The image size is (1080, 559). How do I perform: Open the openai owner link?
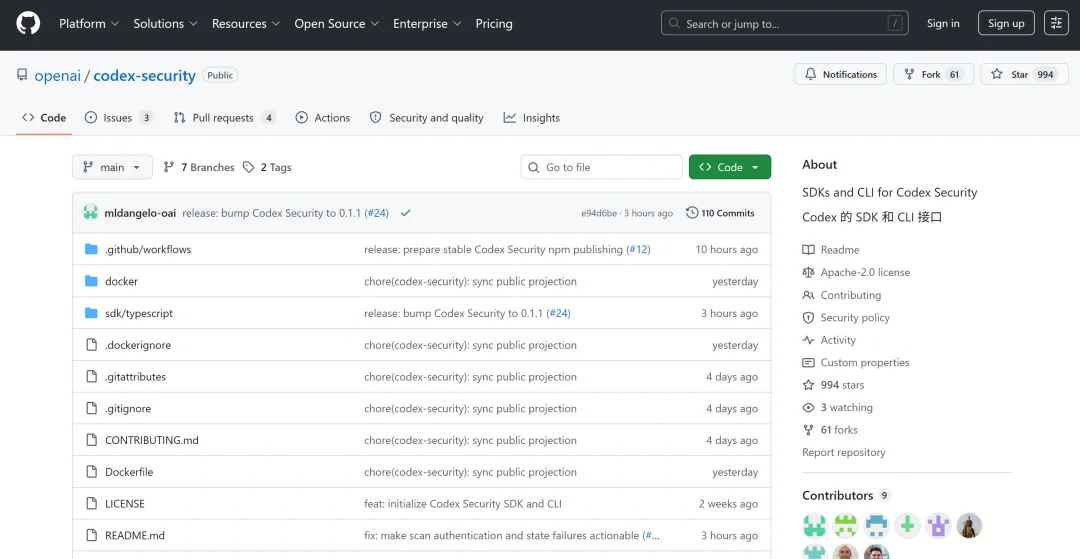[58, 75]
